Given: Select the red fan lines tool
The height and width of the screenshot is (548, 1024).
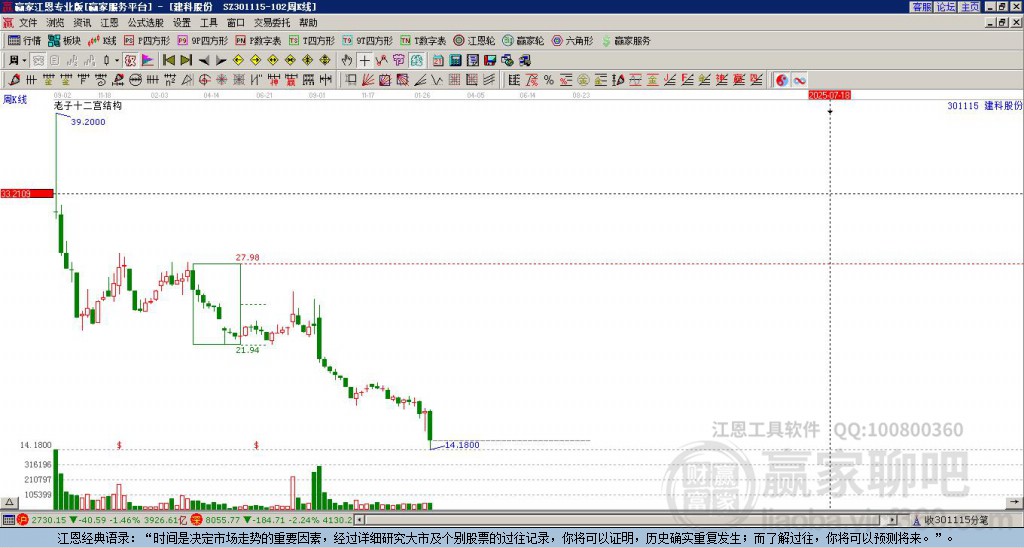Looking at the screenshot, I should pos(368,80).
